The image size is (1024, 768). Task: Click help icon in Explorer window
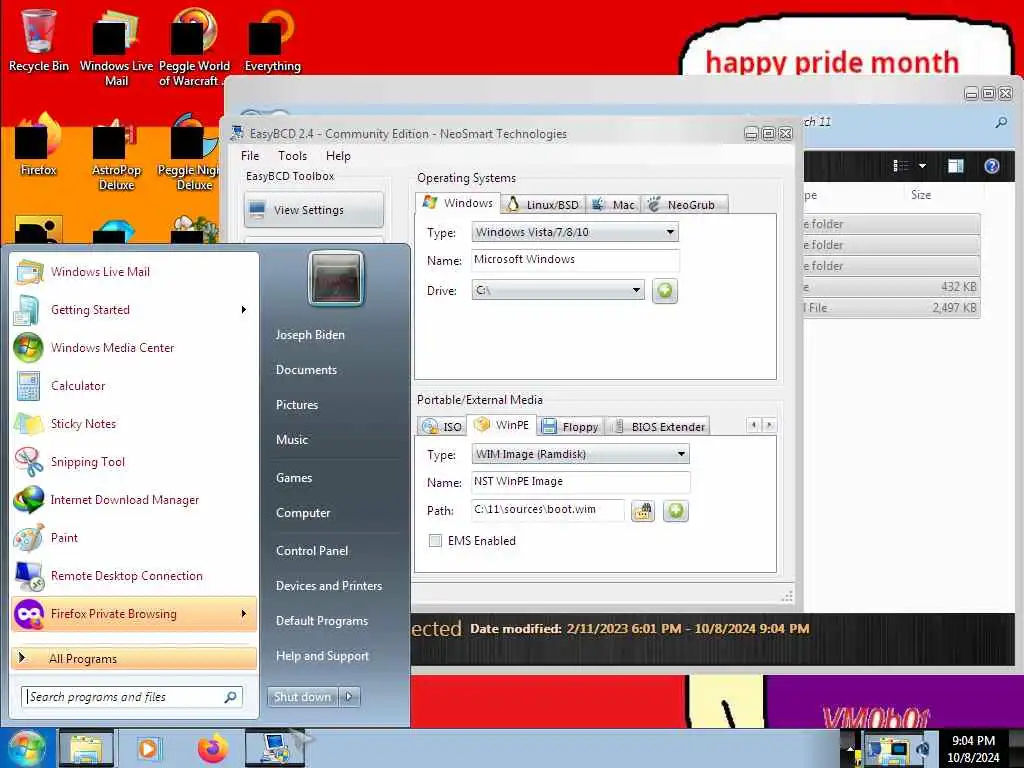991,166
